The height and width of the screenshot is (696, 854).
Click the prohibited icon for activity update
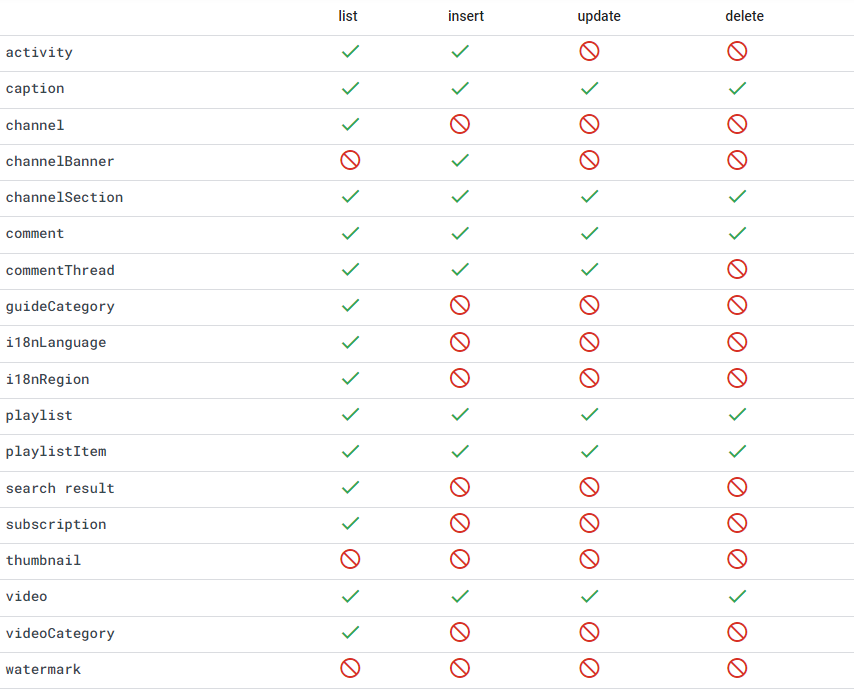[x=589, y=51]
